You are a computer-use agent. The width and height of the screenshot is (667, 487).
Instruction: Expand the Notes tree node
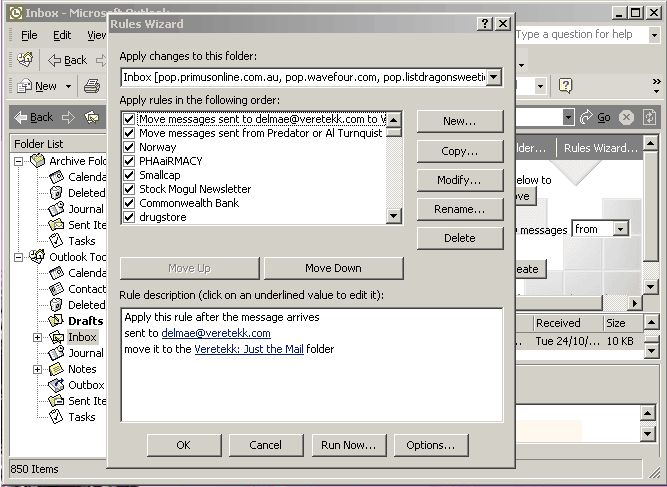(x=37, y=369)
